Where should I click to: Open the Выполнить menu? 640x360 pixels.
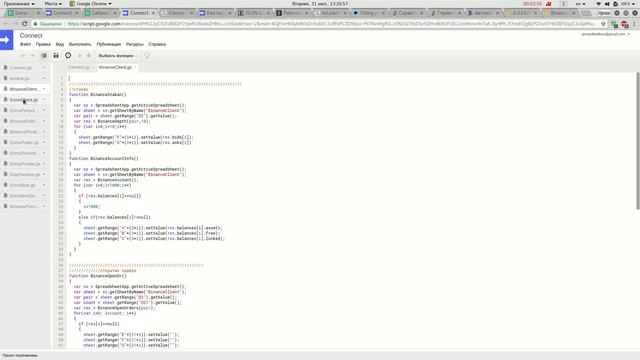[80, 44]
